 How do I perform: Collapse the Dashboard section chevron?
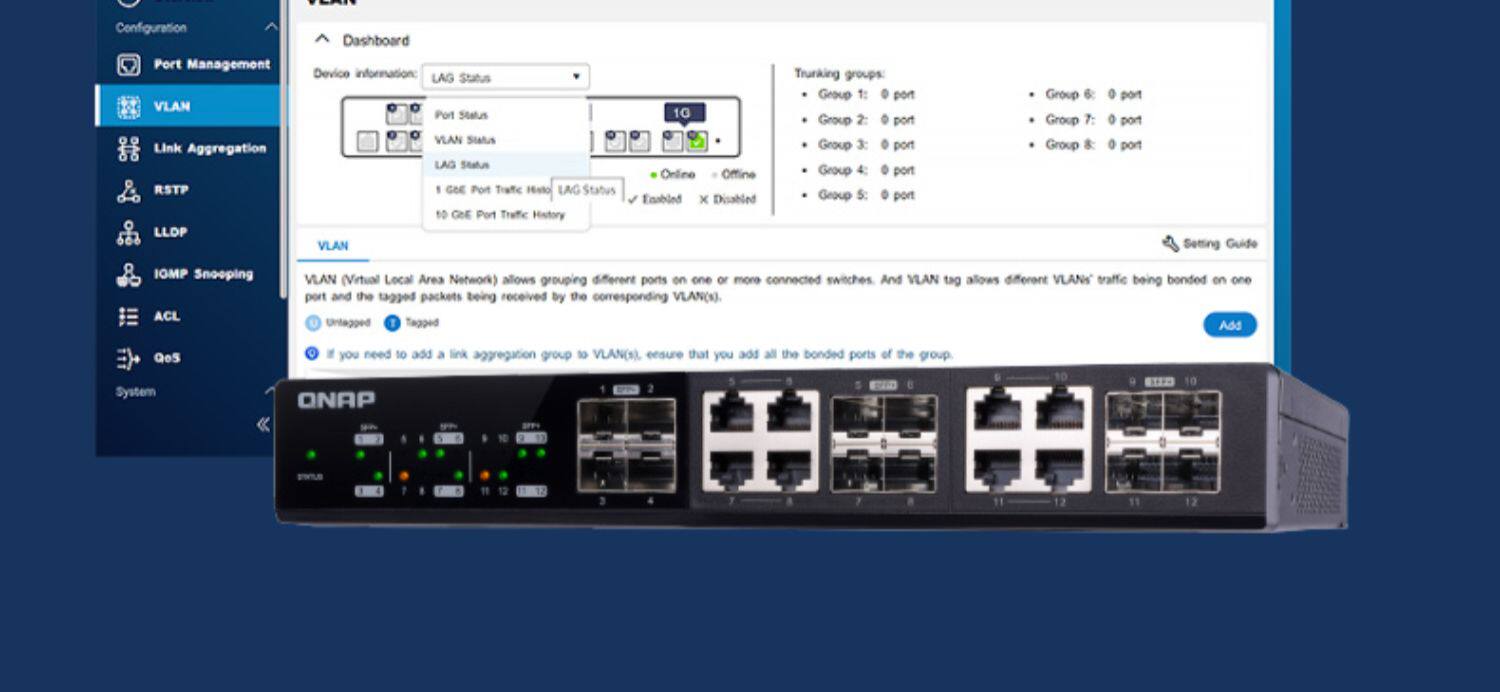pos(322,40)
